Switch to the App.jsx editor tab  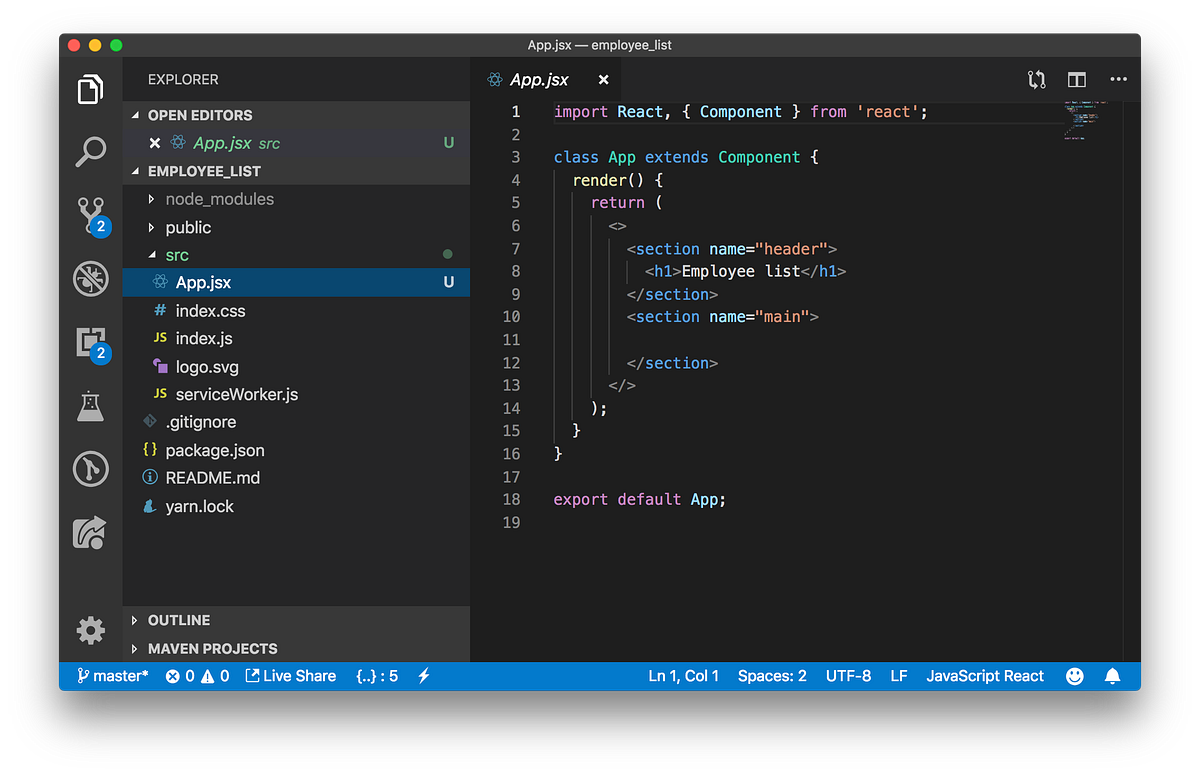540,79
